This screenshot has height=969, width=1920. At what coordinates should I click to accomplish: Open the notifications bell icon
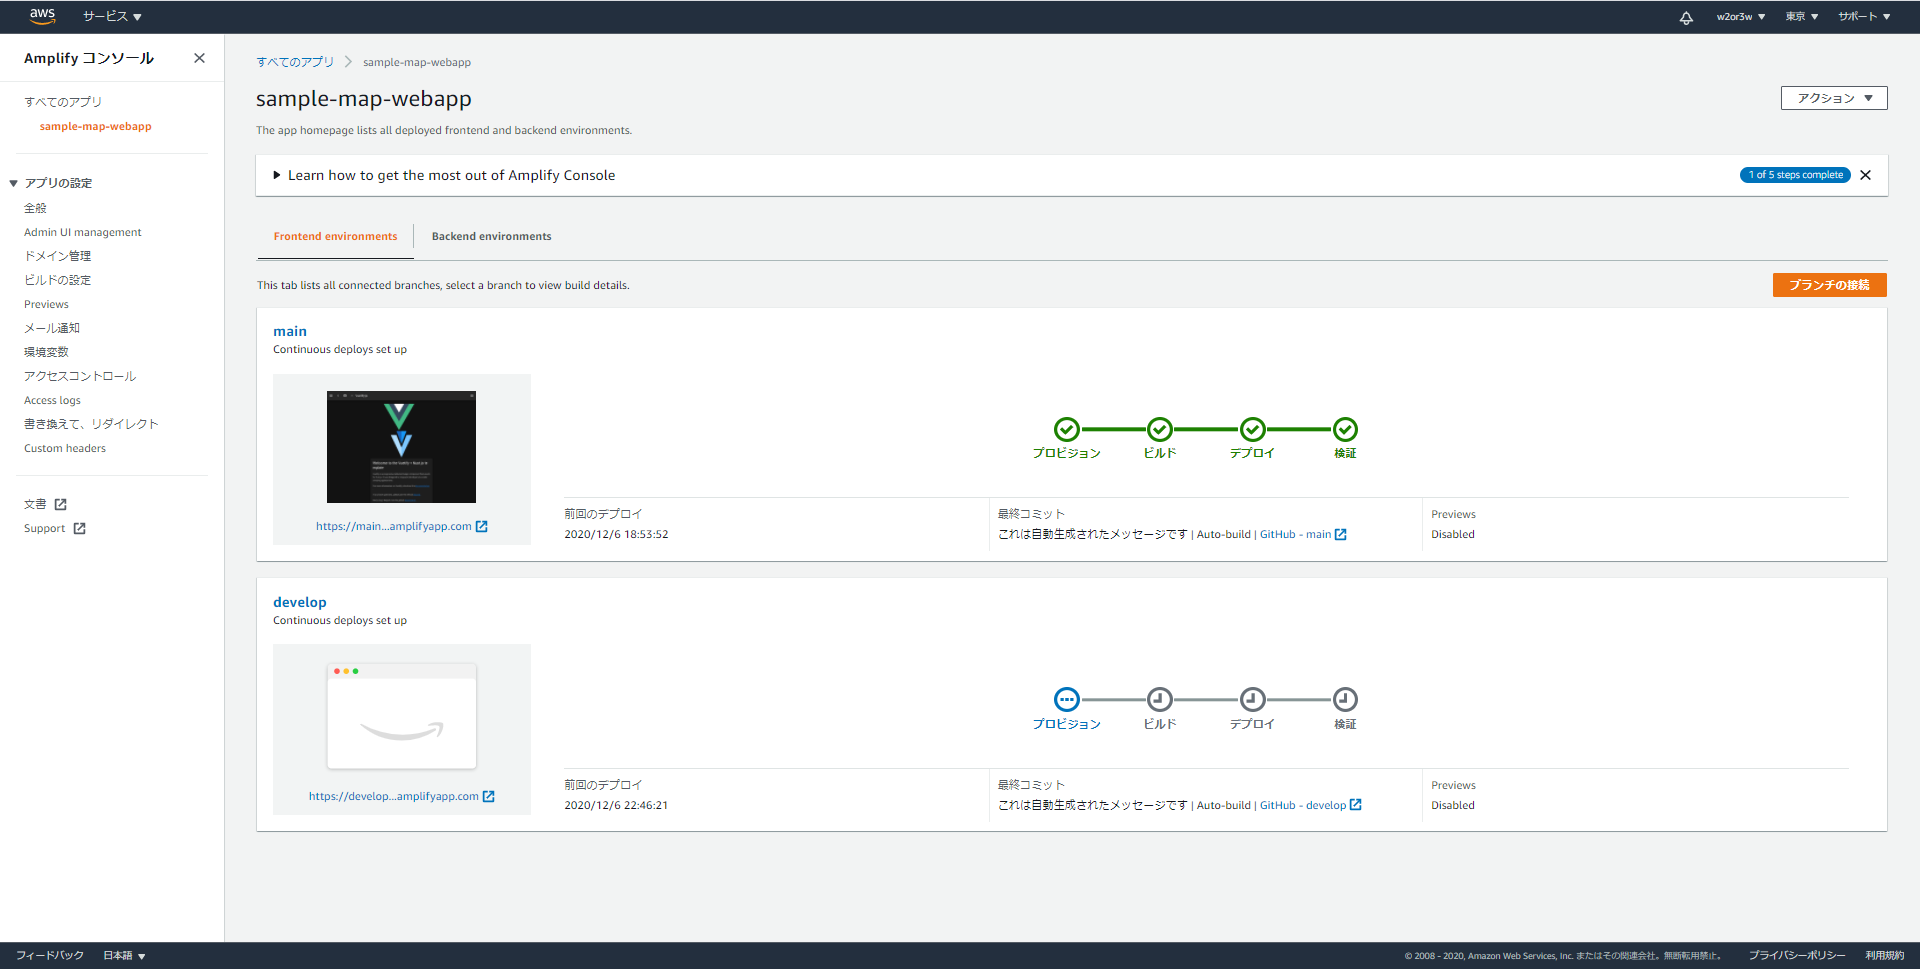click(x=1686, y=17)
